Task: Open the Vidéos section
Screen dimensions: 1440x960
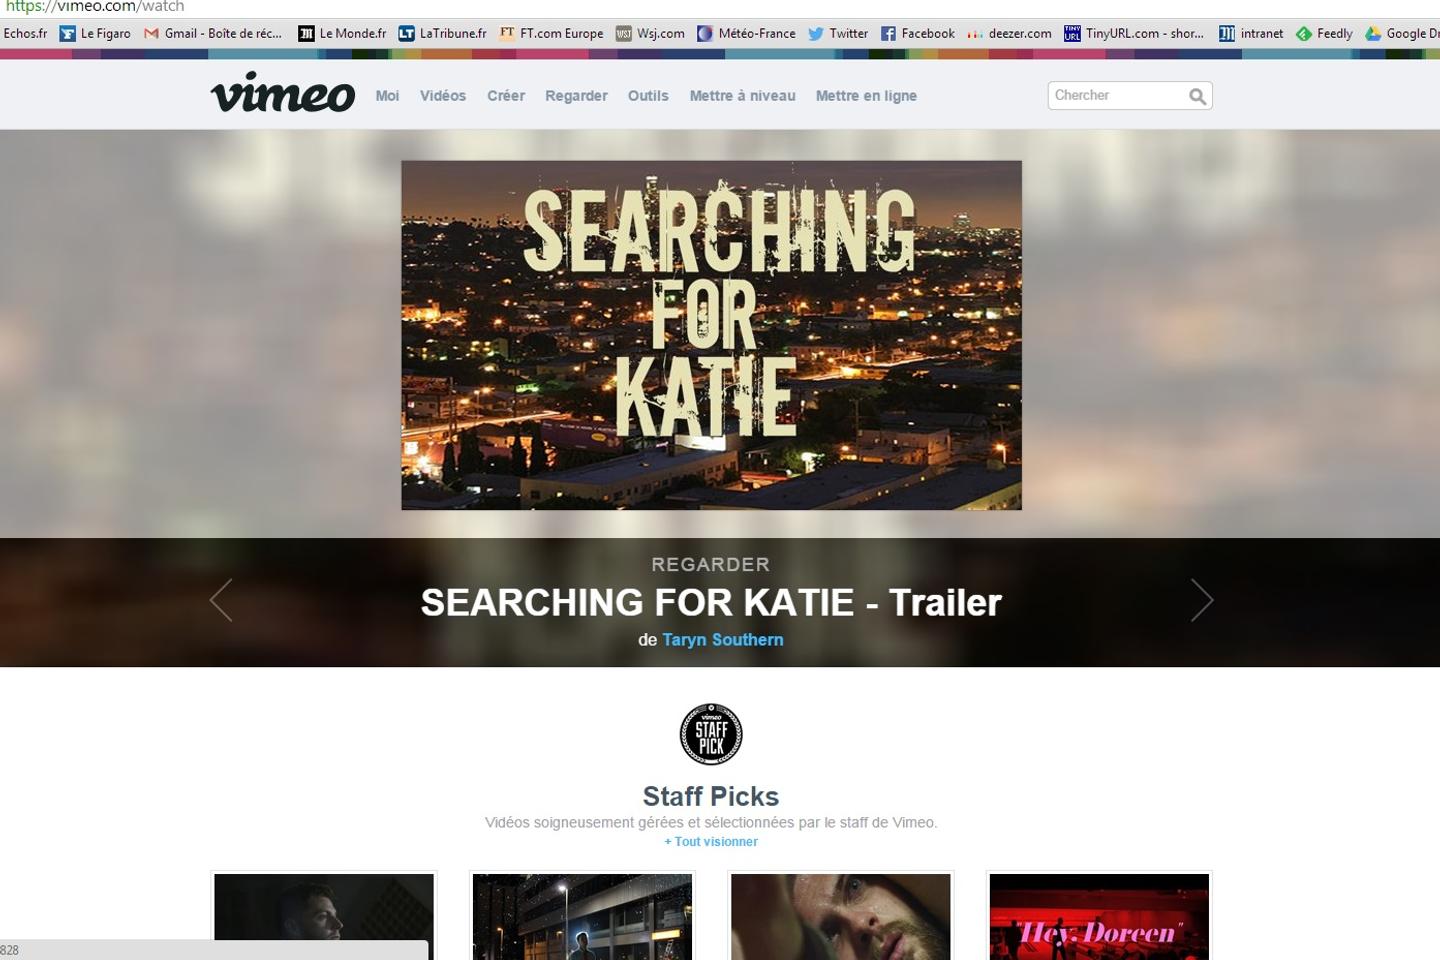Action: point(443,96)
